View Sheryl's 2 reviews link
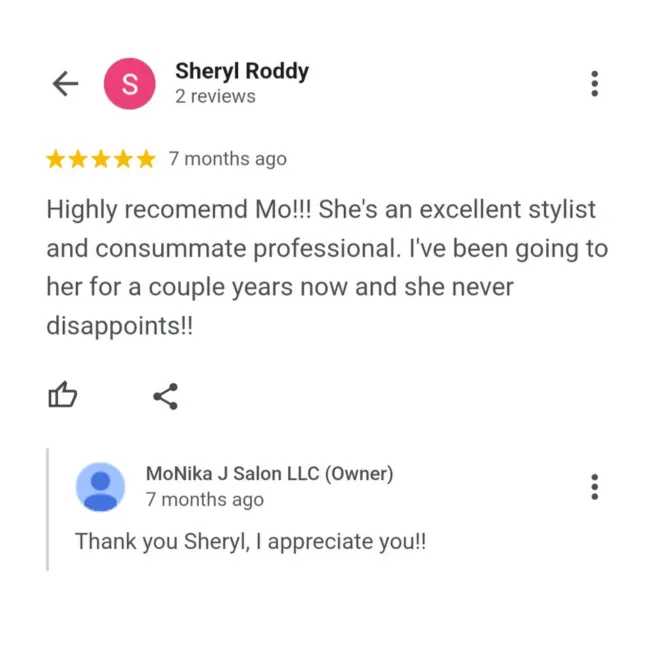Screen dimensions: 660x660 pos(215,96)
